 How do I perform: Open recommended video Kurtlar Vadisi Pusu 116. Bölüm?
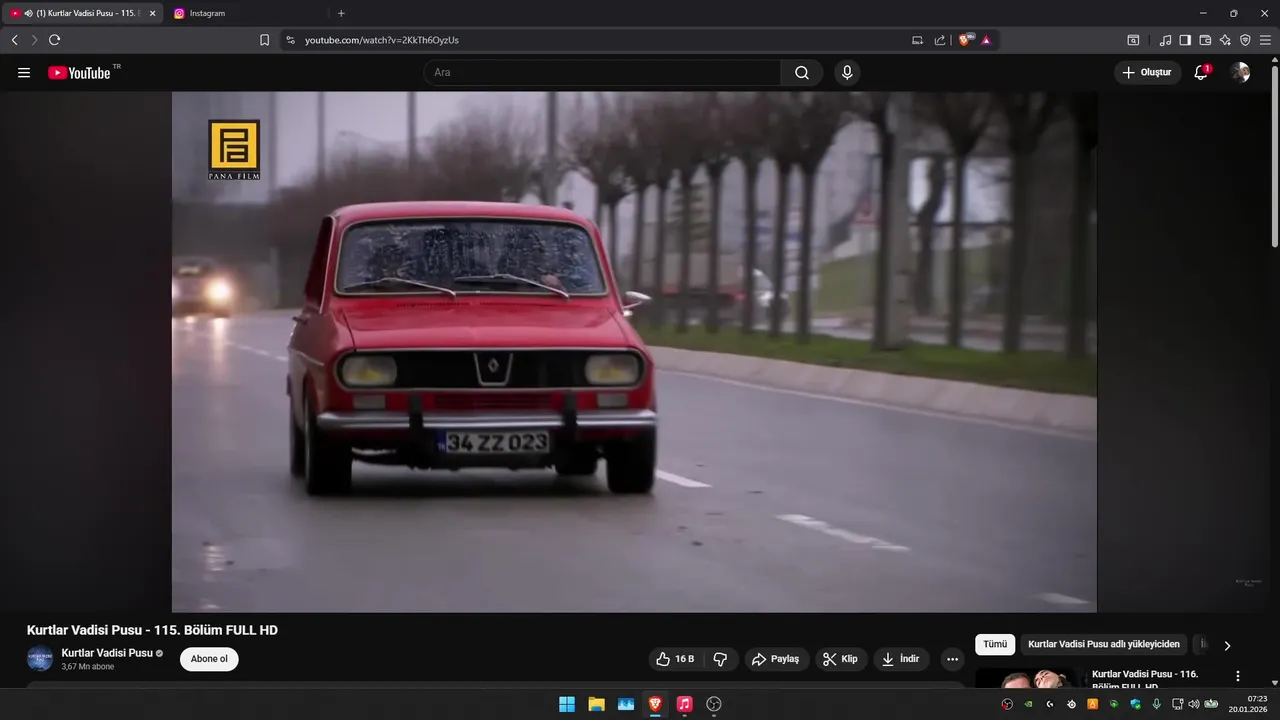[1145, 680]
